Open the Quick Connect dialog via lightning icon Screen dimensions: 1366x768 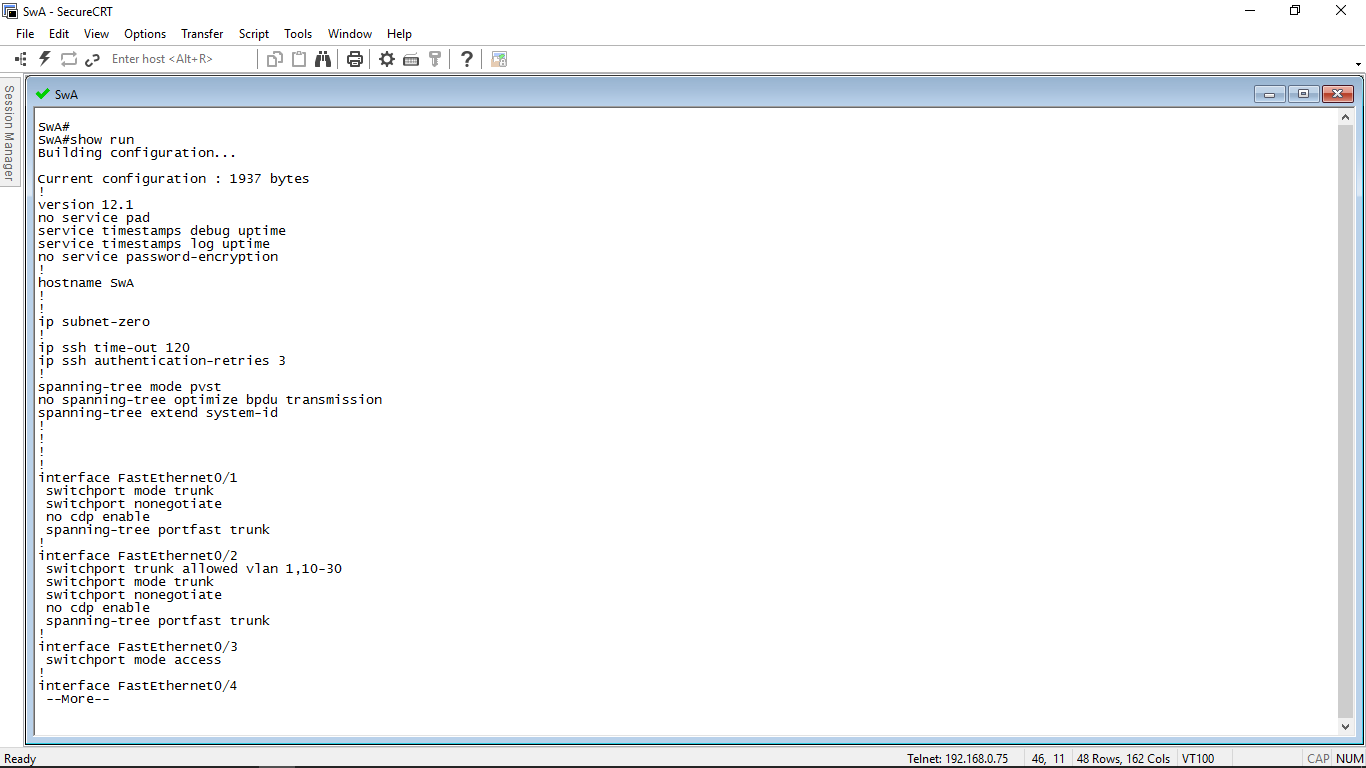(44, 59)
